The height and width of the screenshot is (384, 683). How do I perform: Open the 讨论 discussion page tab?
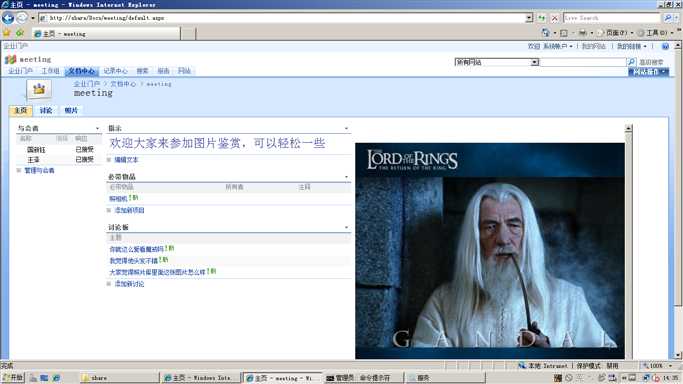[x=46, y=111]
